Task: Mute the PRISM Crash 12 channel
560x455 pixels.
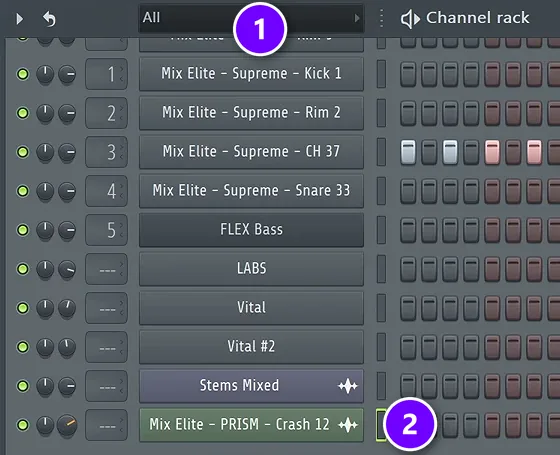Action: 23,425
